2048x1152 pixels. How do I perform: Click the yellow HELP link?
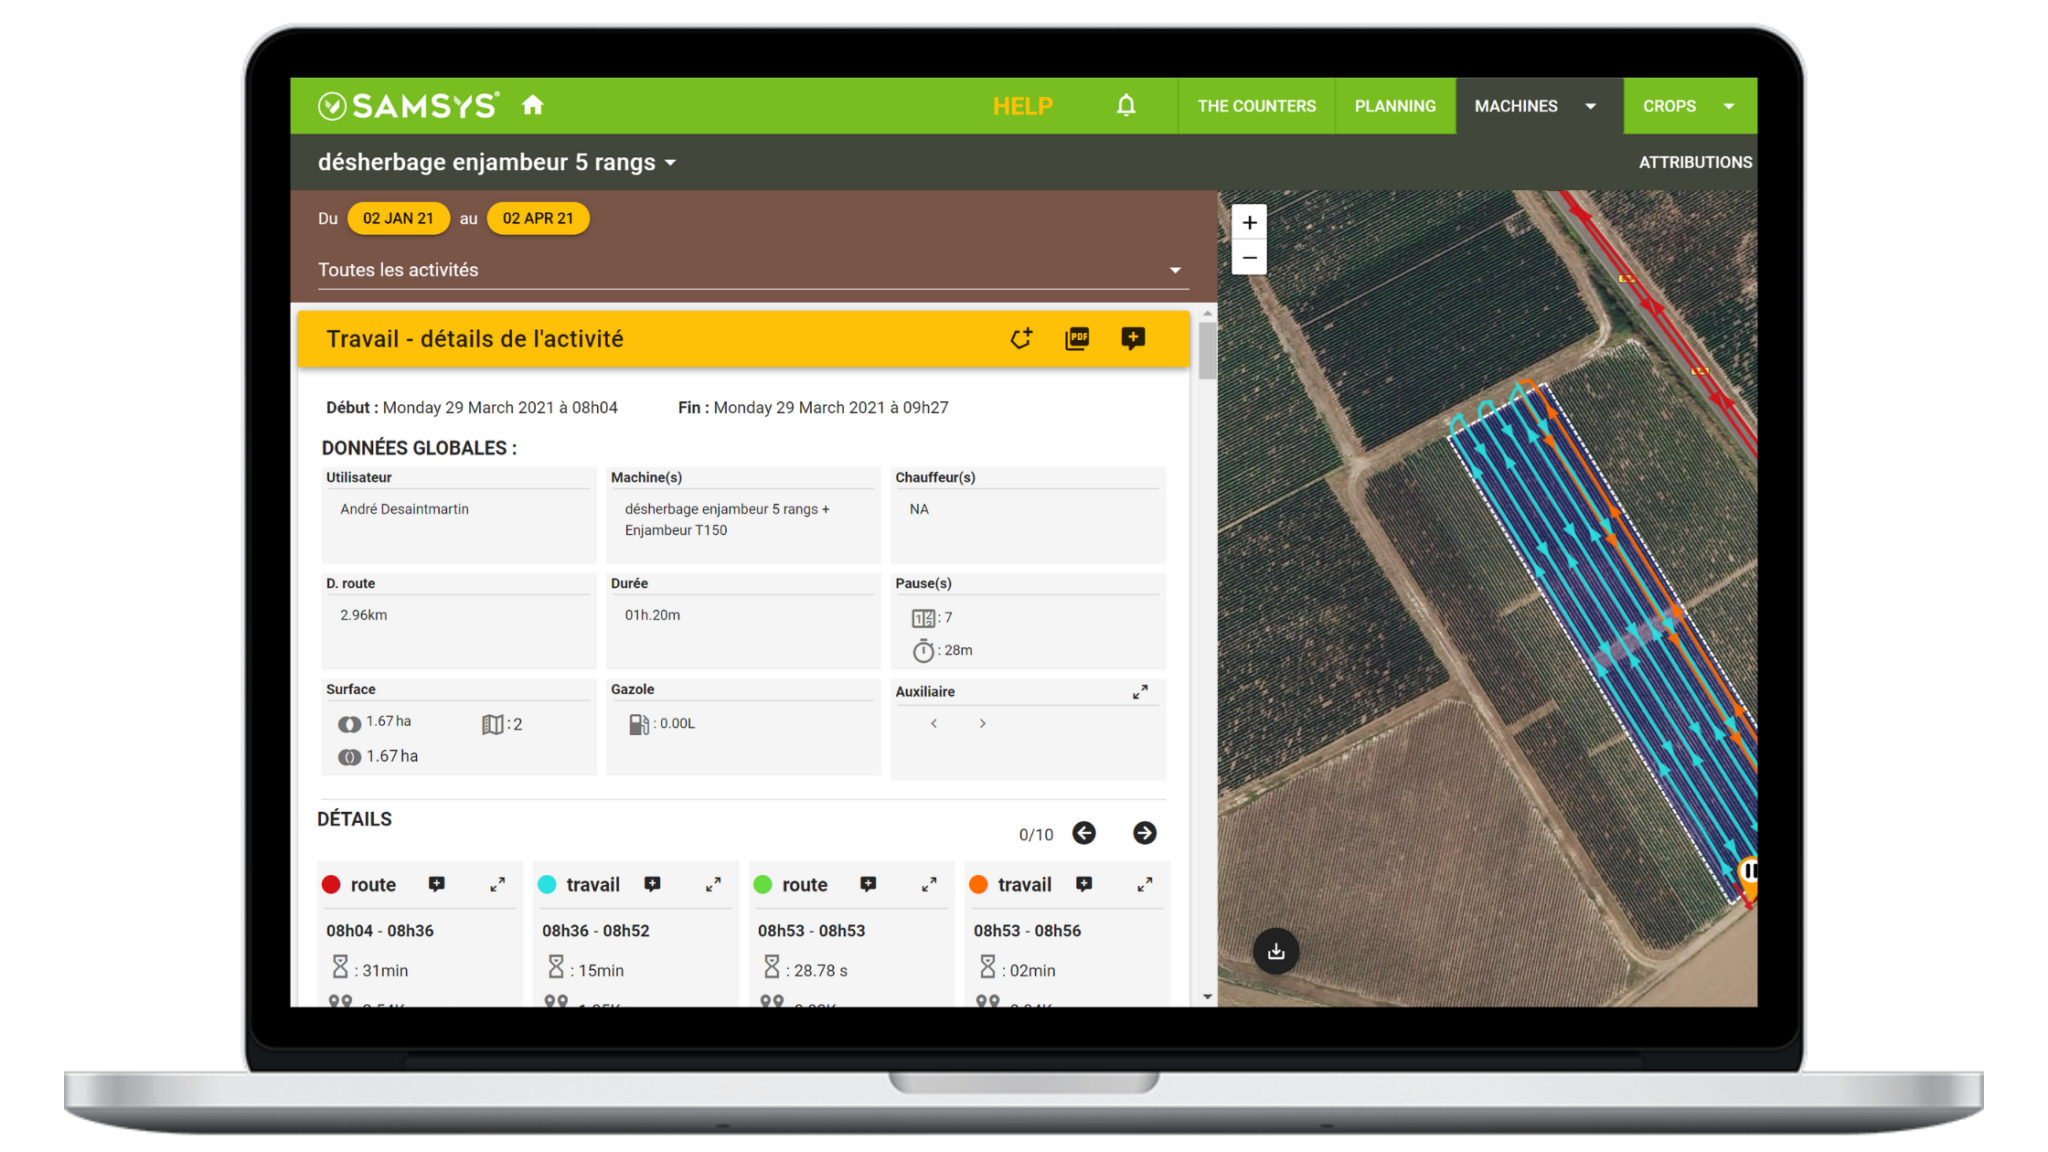[x=1022, y=106]
